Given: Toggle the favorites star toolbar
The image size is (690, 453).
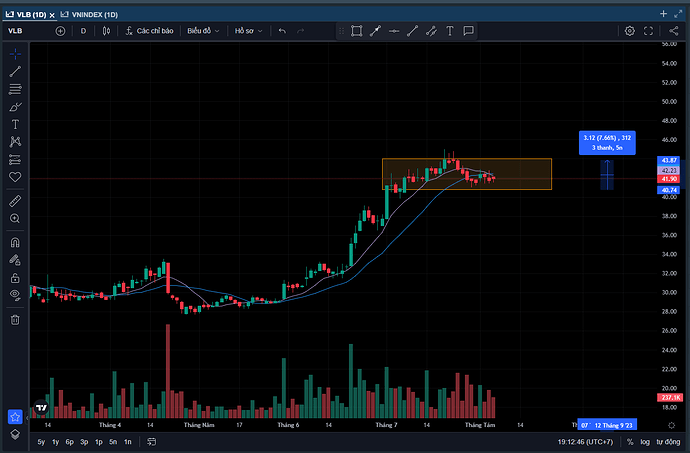Looking at the screenshot, I should (15, 416).
